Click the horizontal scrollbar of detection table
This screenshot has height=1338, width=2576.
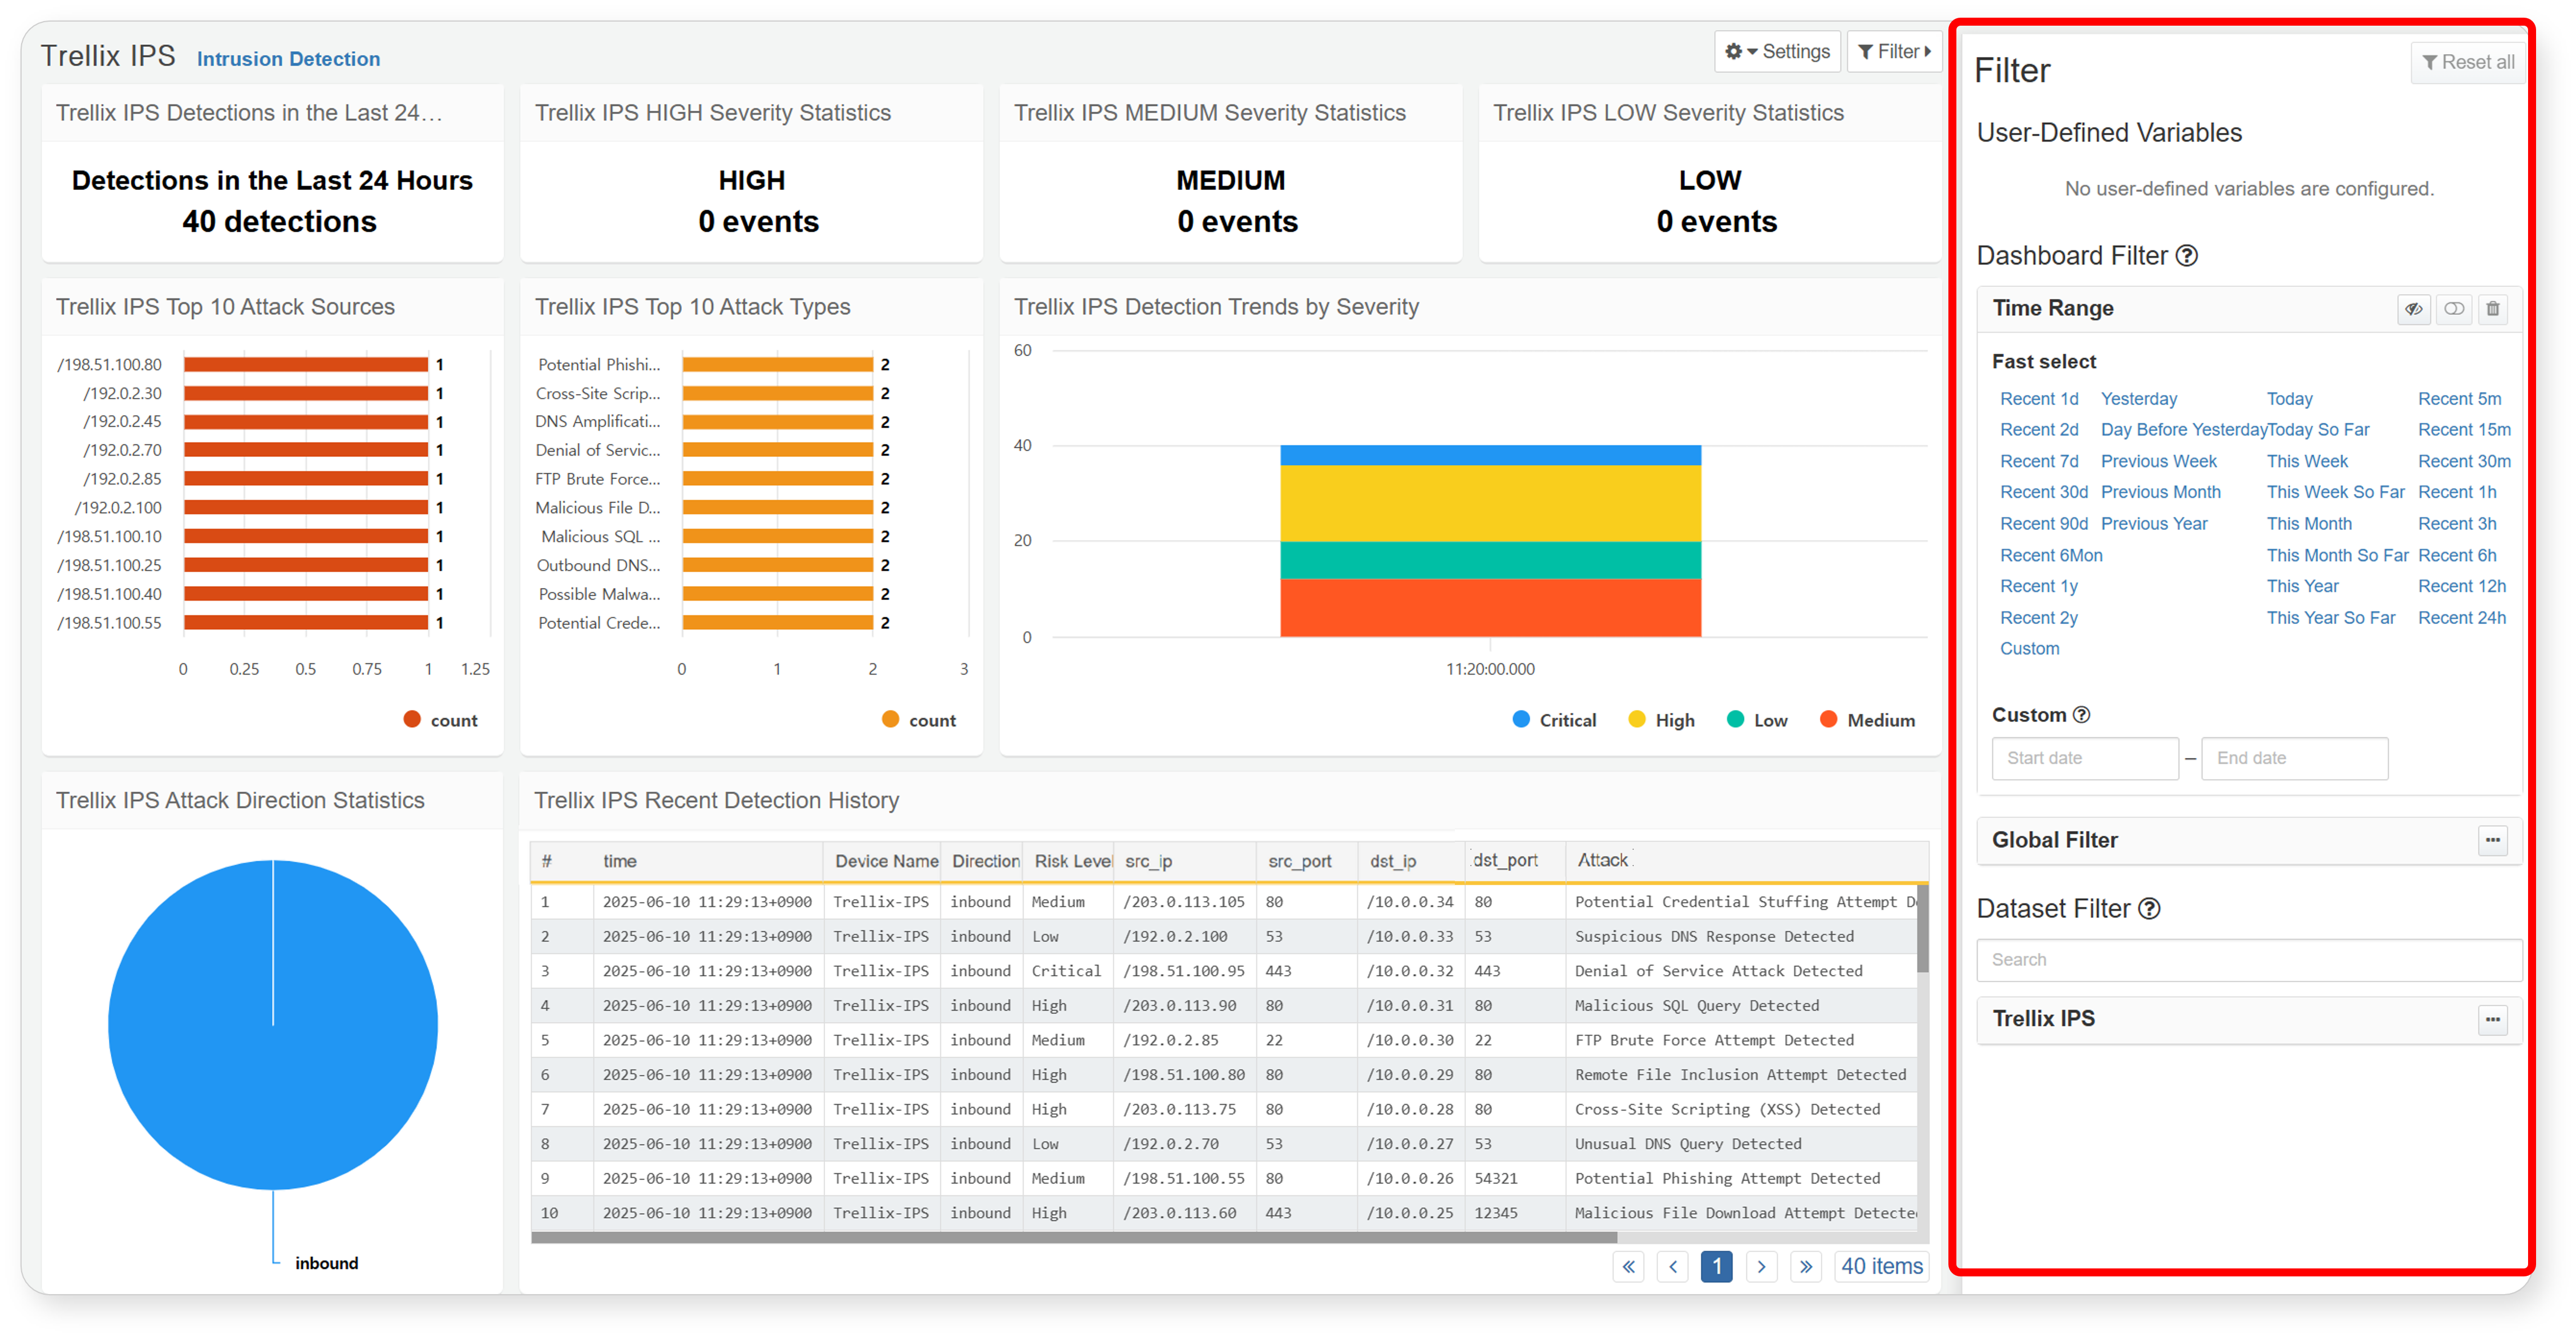pyautogui.click(x=1073, y=1238)
